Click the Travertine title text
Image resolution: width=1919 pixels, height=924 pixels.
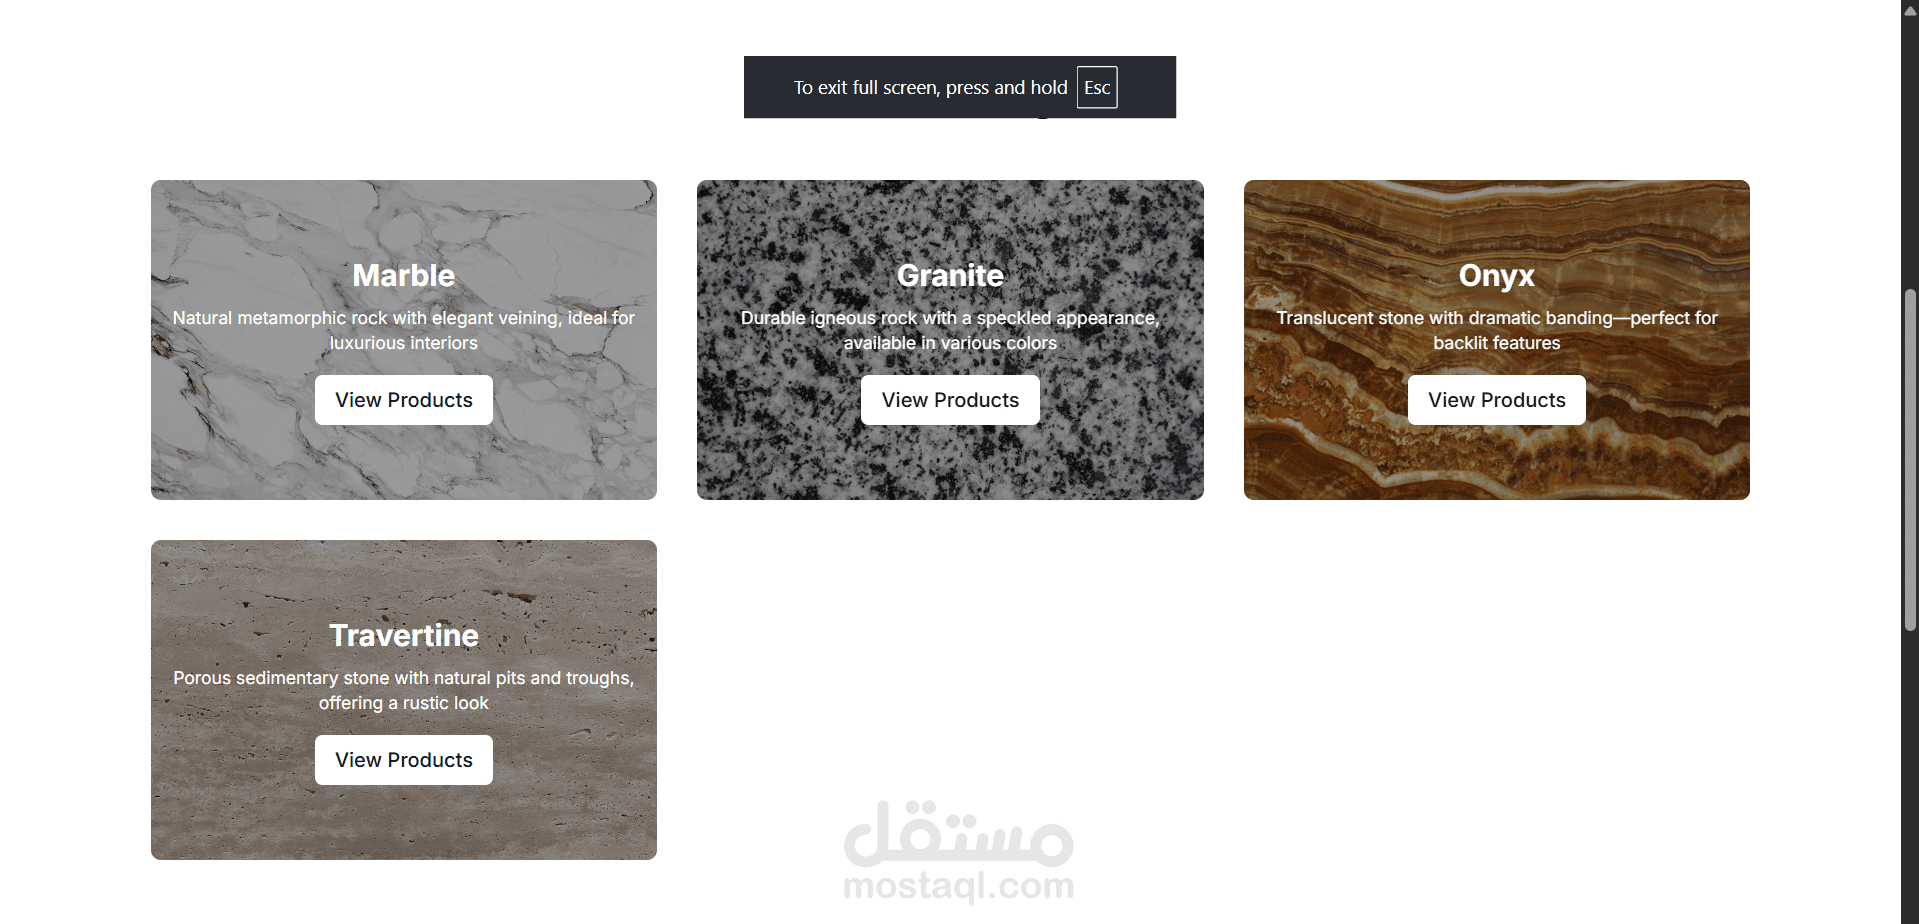(x=403, y=635)
